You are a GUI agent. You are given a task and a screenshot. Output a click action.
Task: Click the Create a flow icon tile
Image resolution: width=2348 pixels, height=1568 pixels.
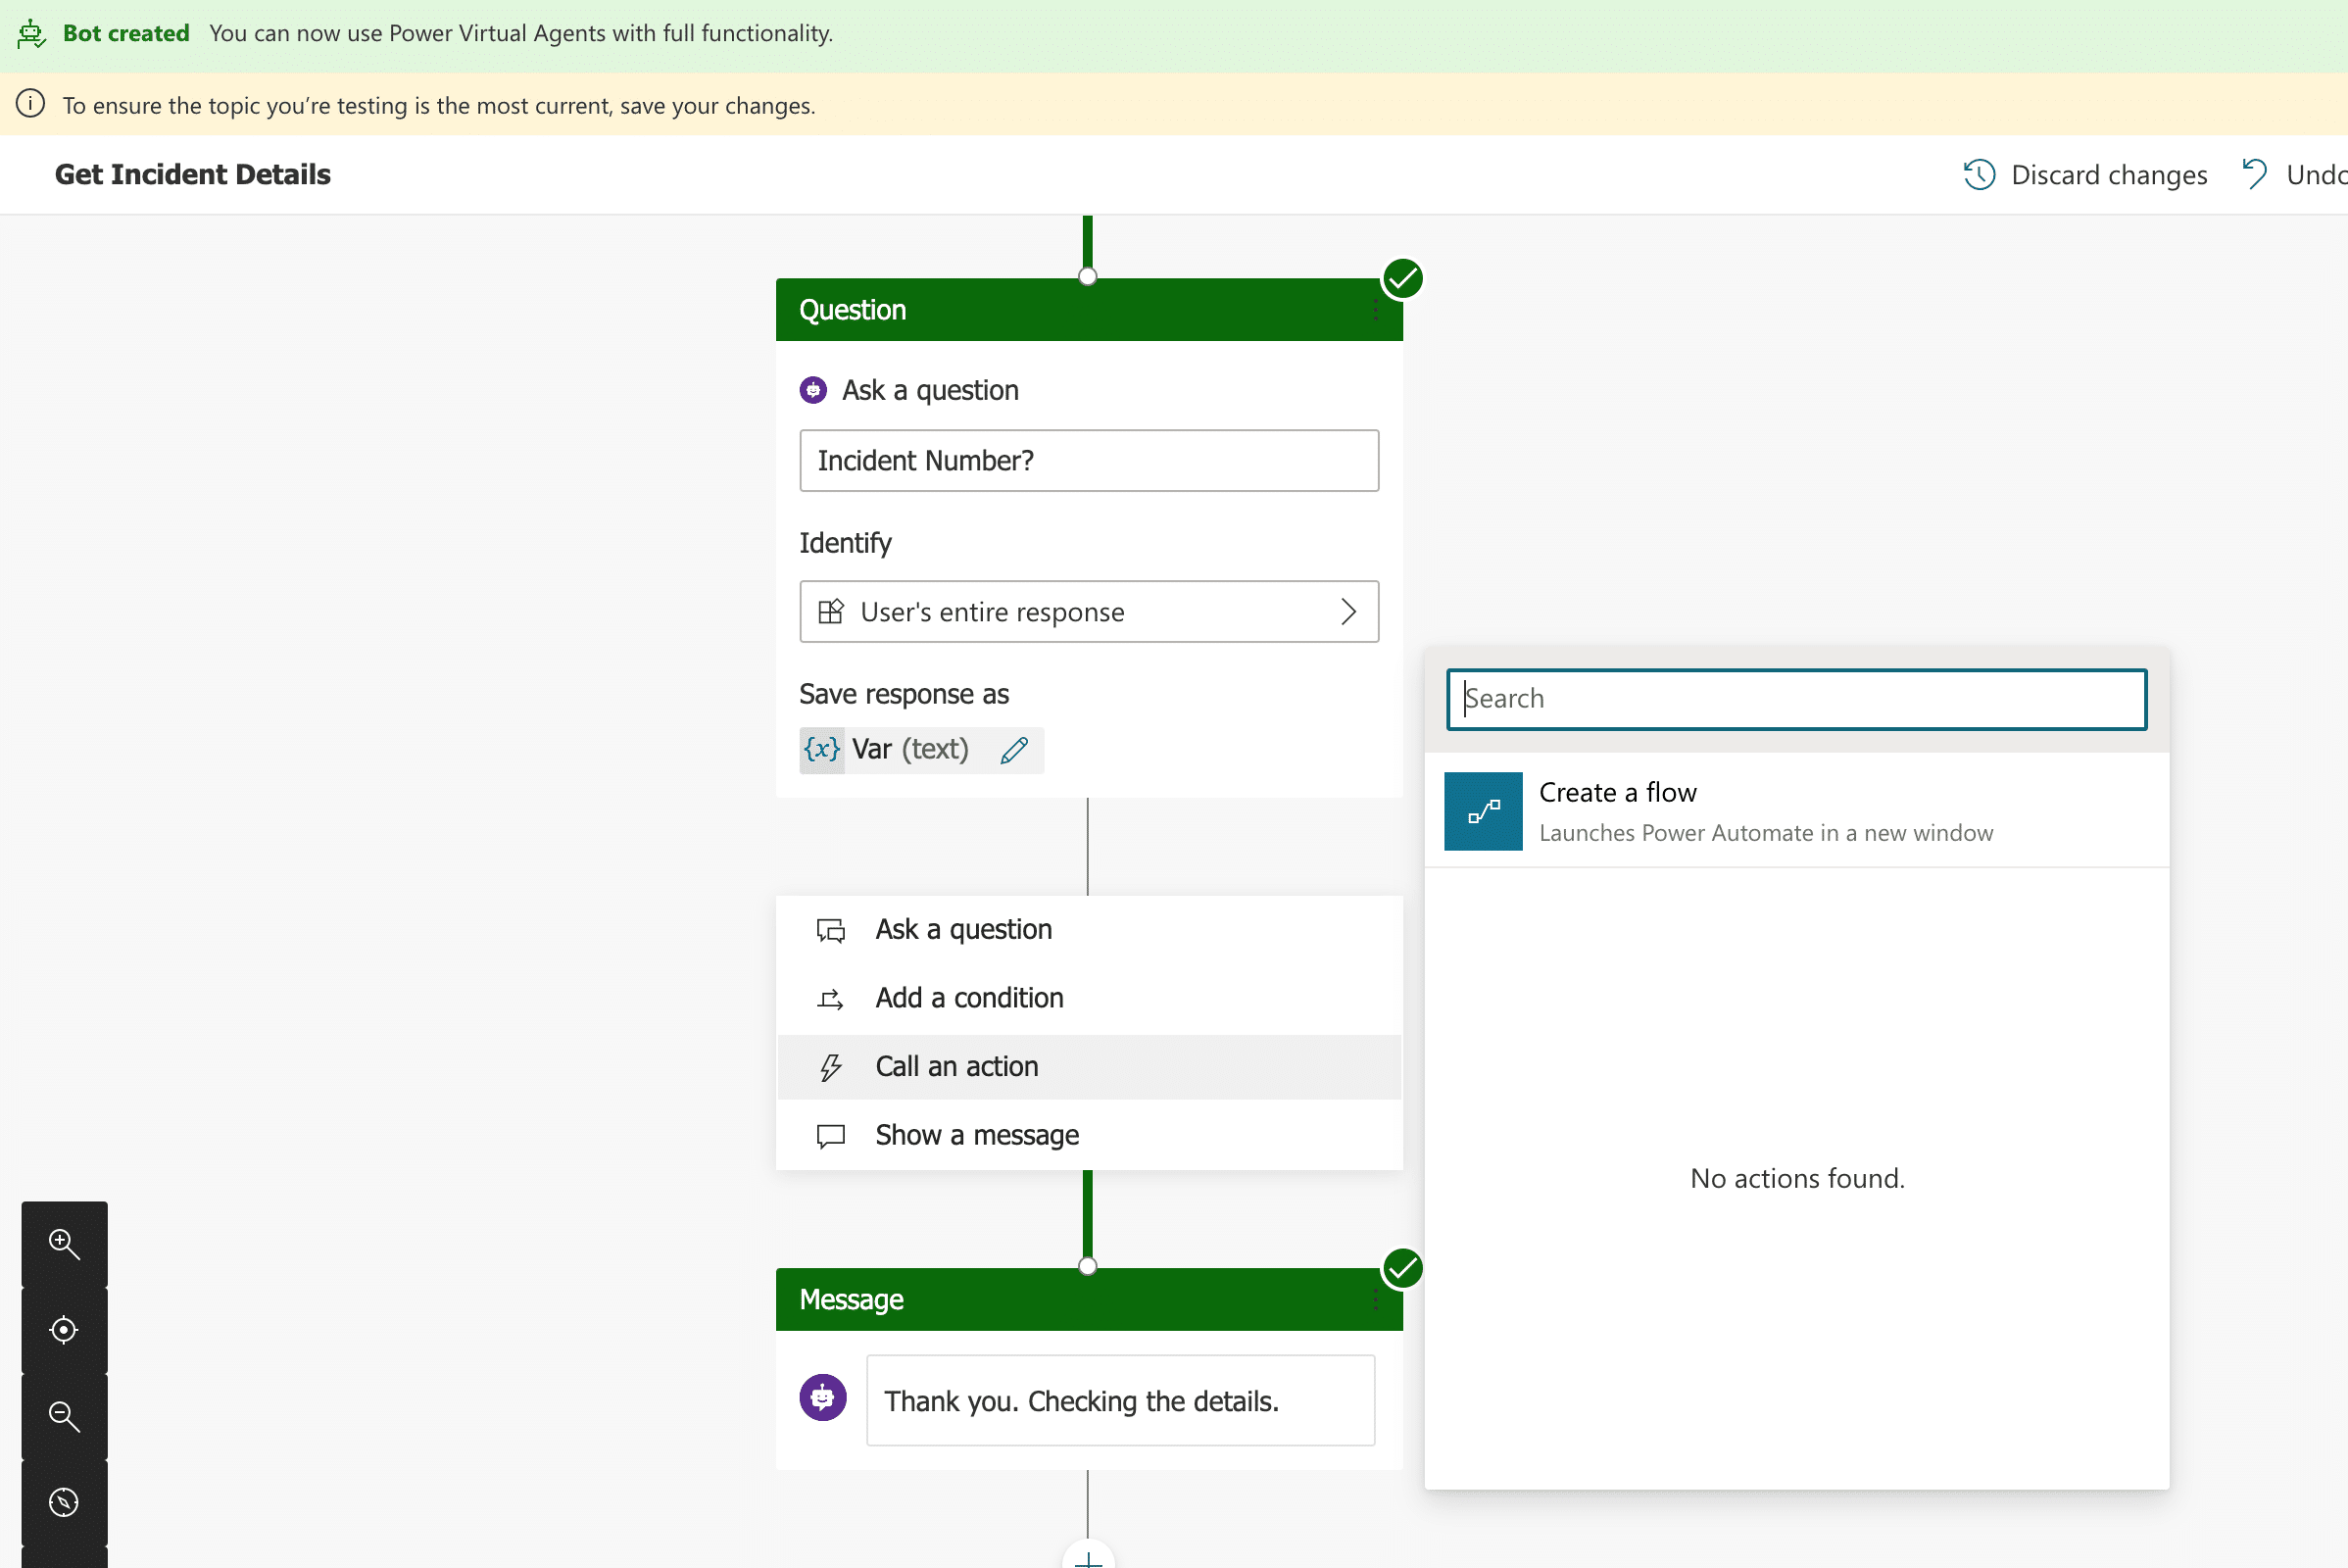tap(1483, 811)
